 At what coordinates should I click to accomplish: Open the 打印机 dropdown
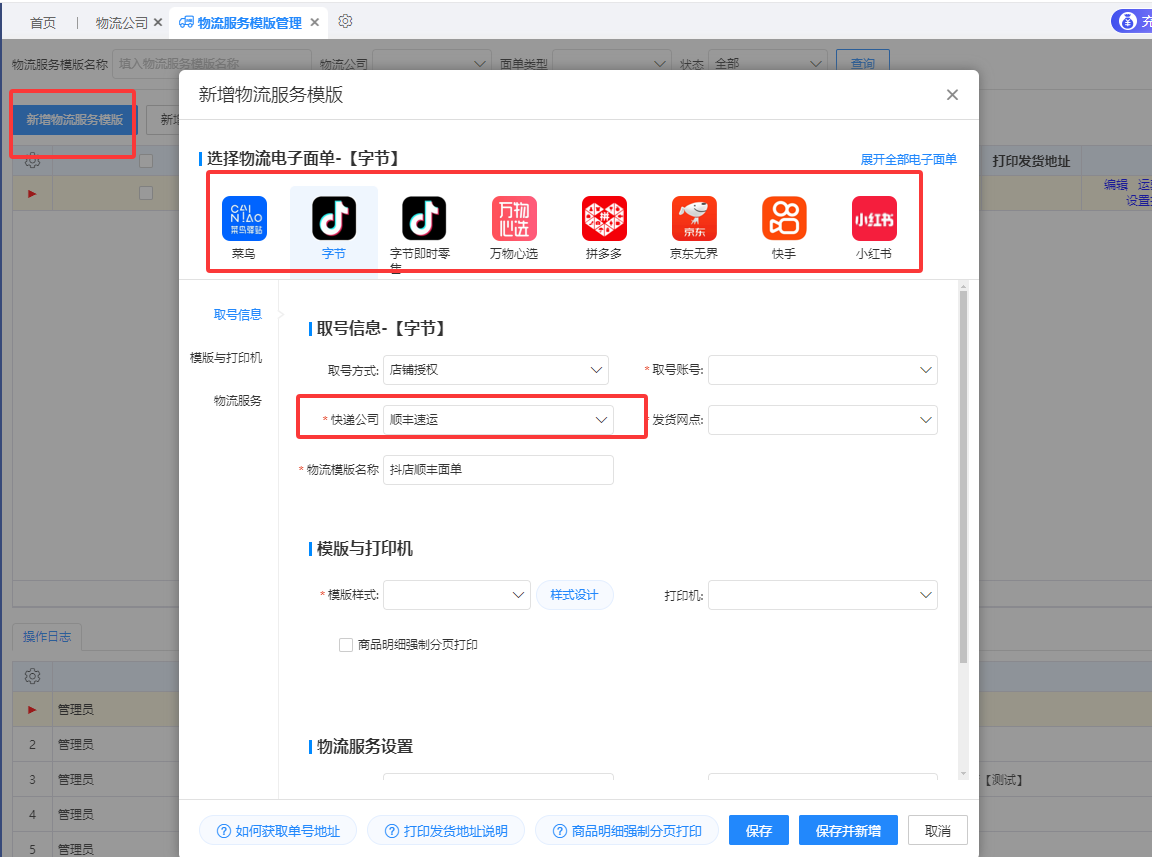coord(823,595)
